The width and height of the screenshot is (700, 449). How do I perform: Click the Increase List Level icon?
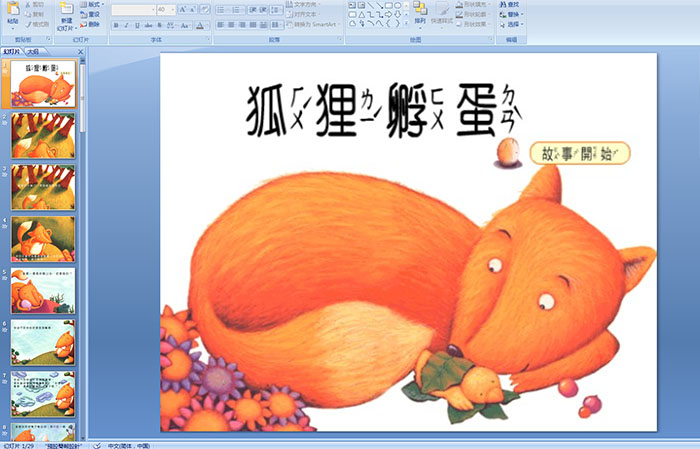(x=263, y=10)
